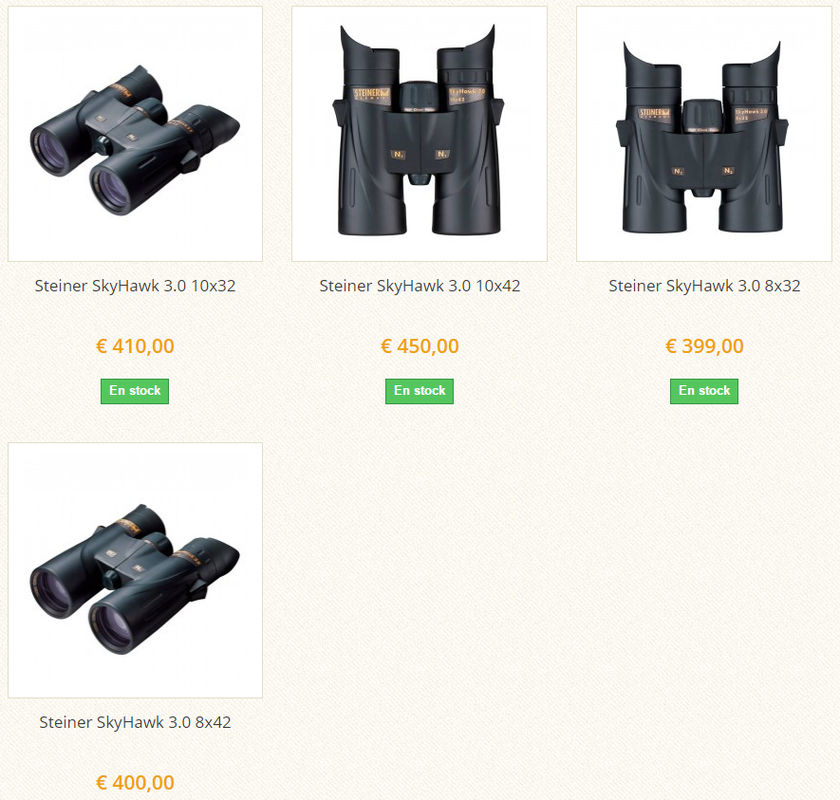The height and width of the screenshot is (800, 840).
Task: Click En stock badge under the 10x32 model
Action: (135, 391)
